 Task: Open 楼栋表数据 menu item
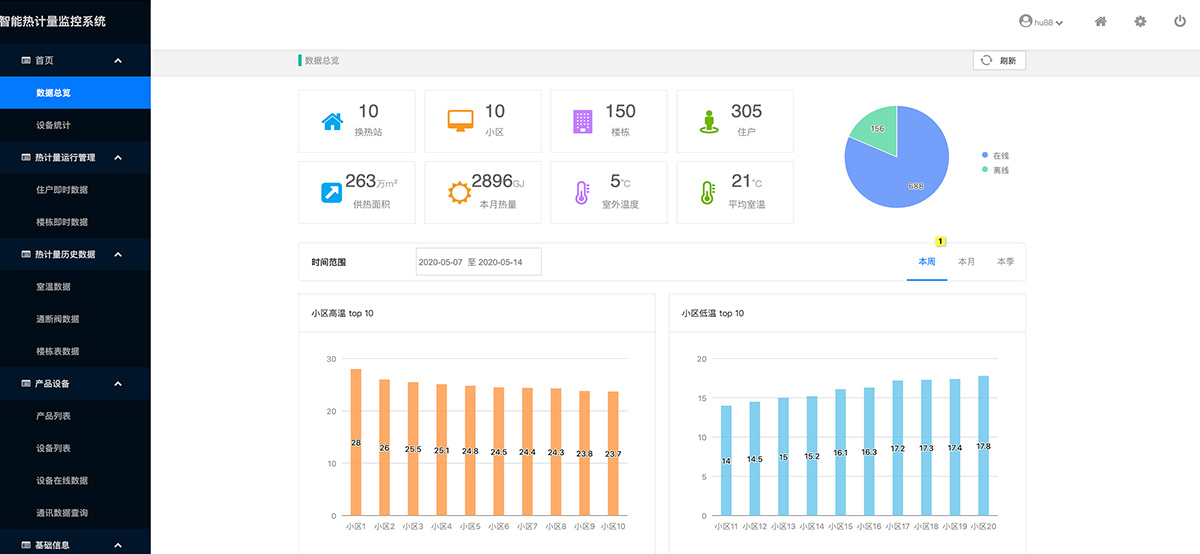[x=75, y=351]
